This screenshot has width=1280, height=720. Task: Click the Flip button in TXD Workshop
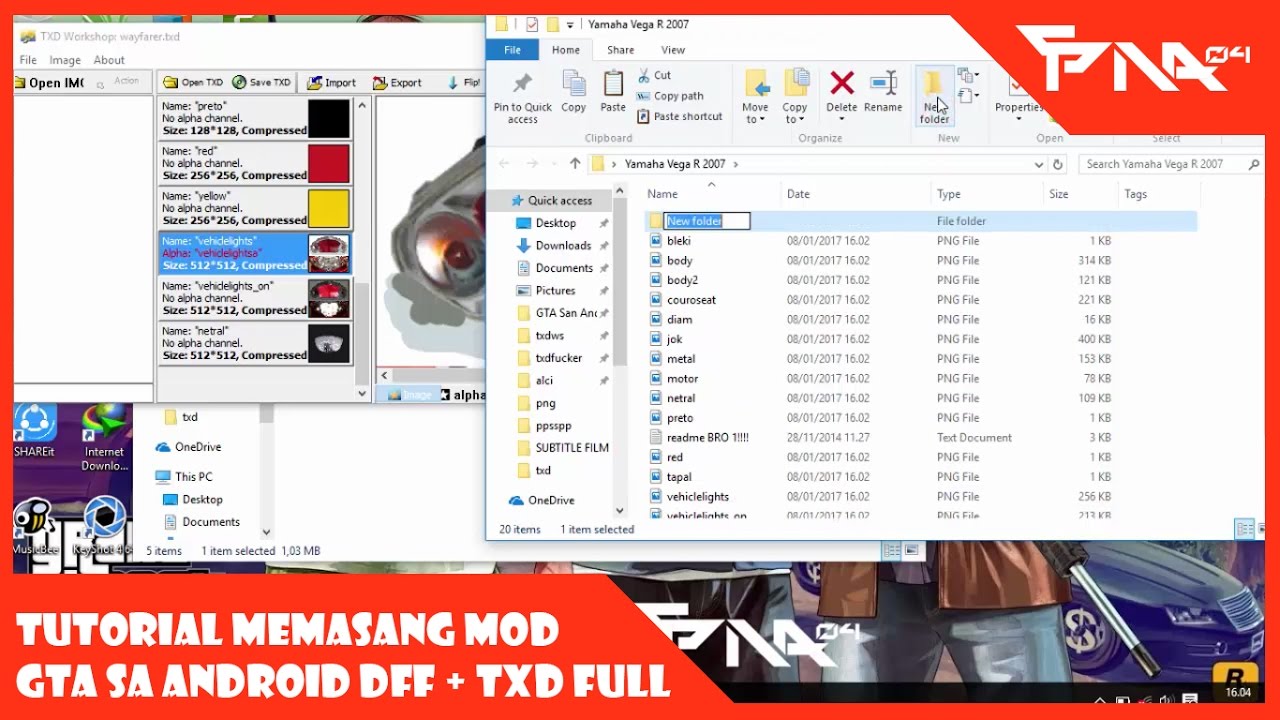(464, 82)
